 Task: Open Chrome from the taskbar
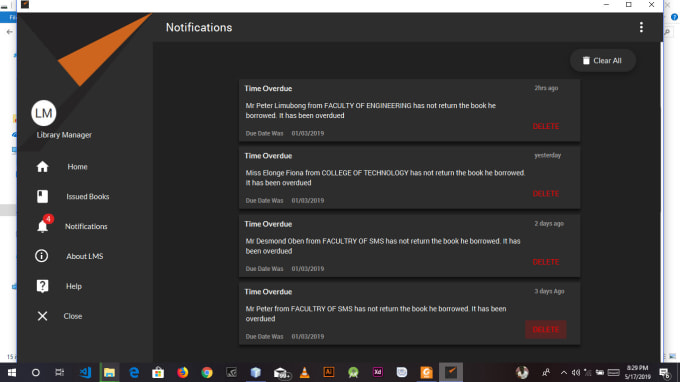pos(207,372)
